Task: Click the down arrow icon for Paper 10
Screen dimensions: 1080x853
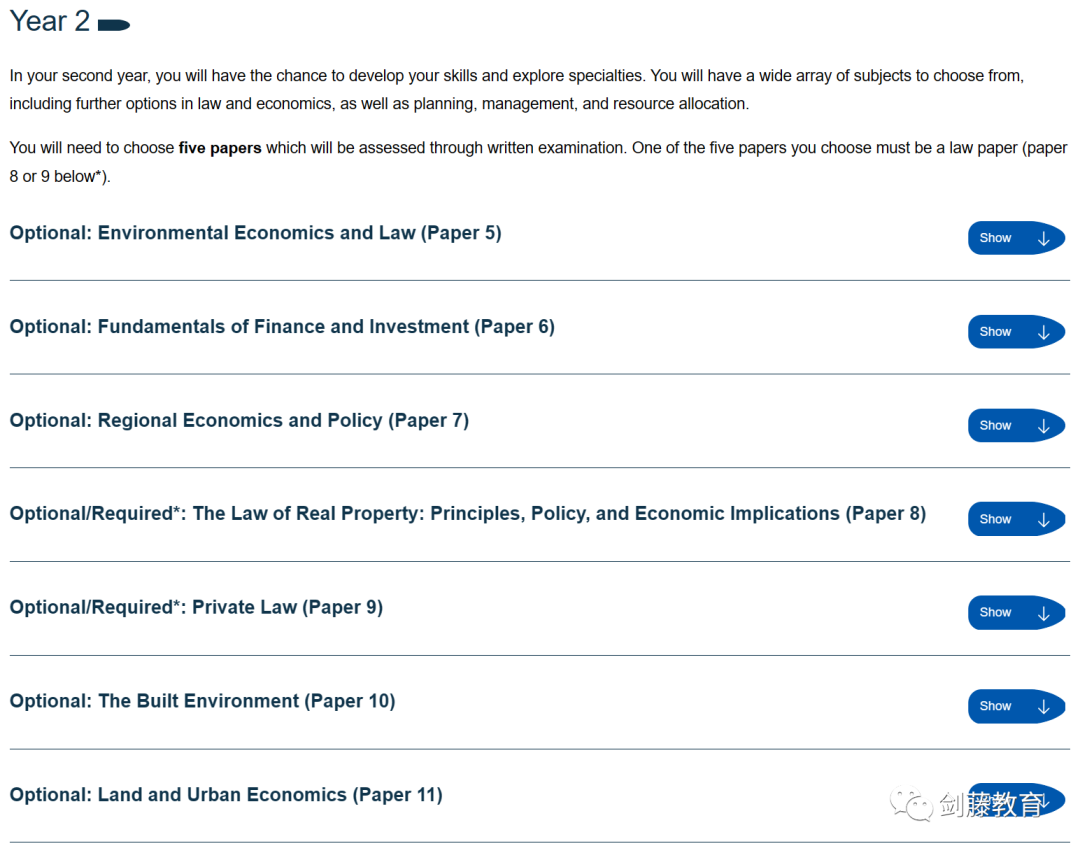Action: [x=1043, y=707]
